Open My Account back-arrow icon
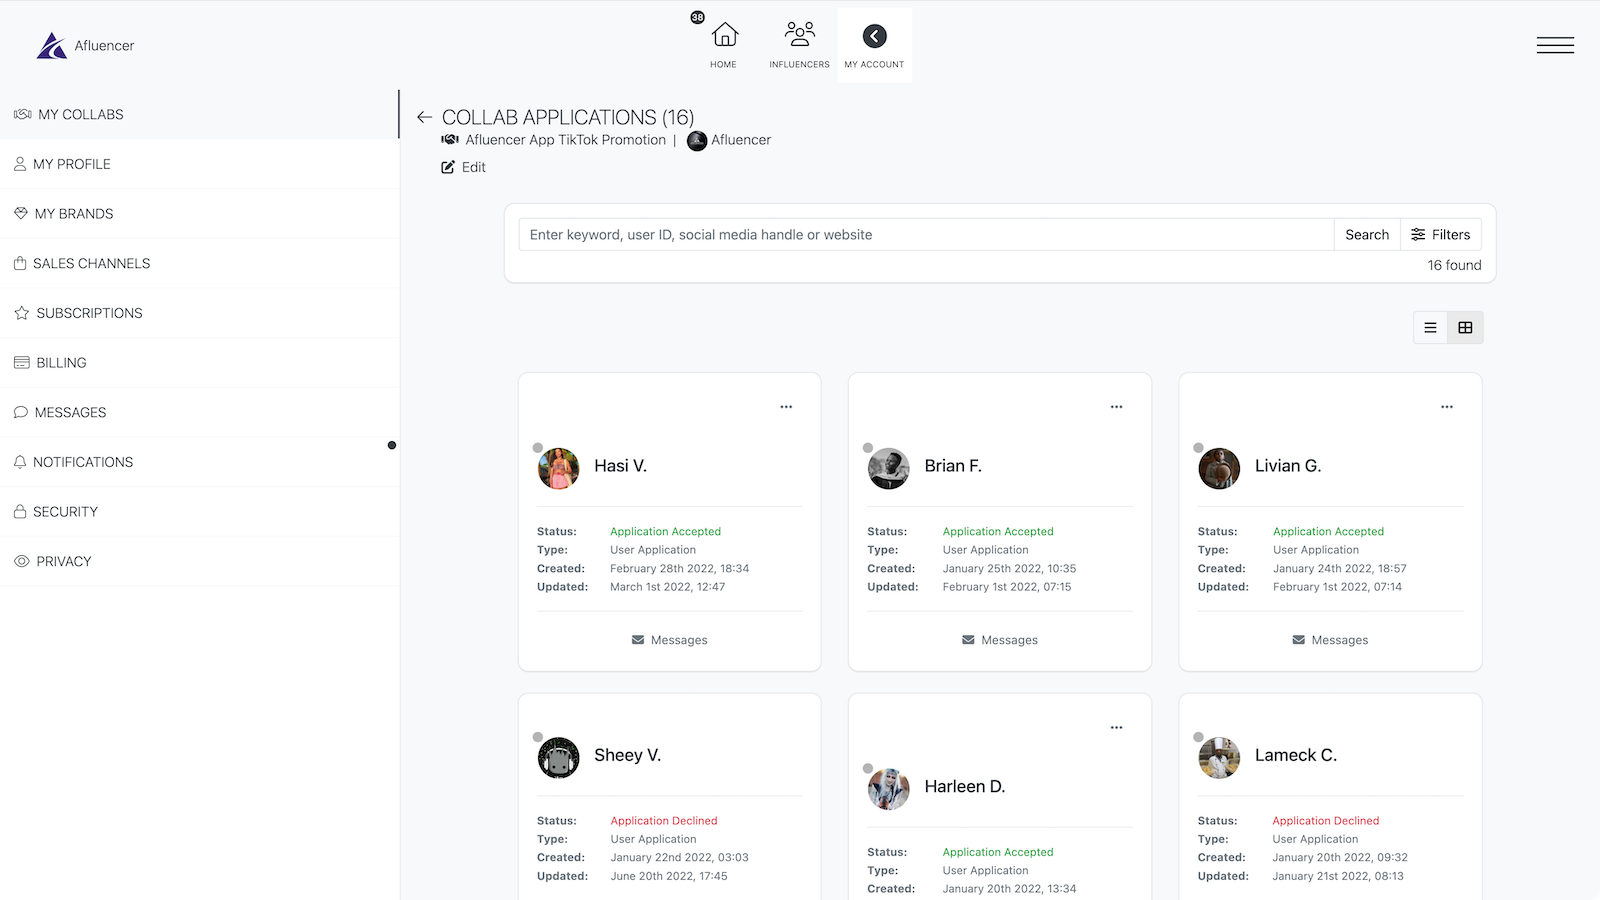The image size is (1600, 900). (x=874, y=36)
